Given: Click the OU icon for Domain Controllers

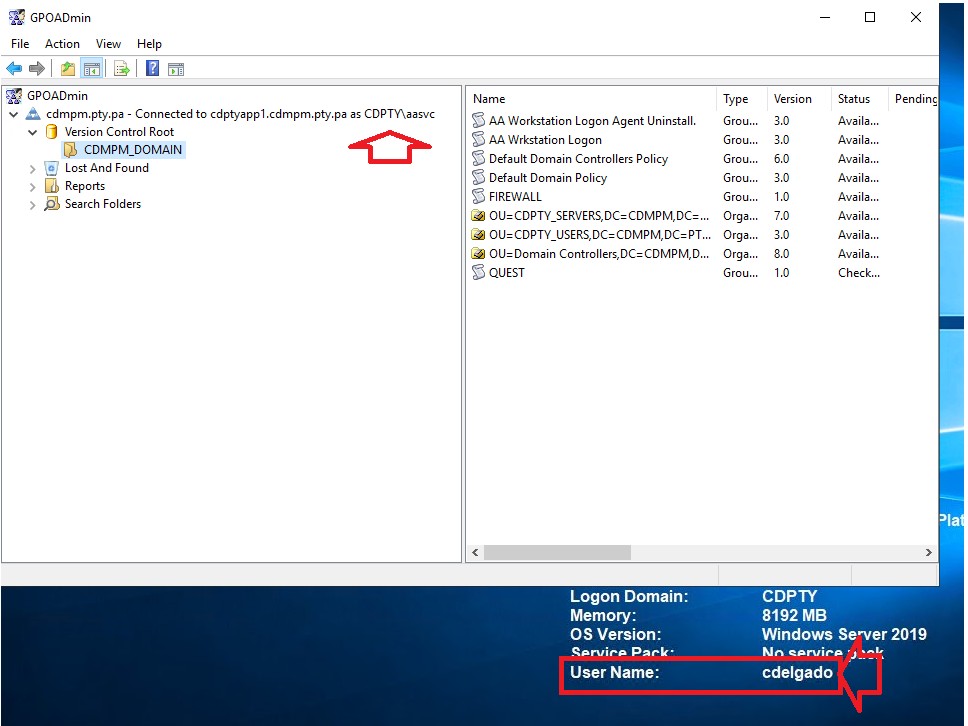Looking at the screenshot, I should click(x=478, y=254).
